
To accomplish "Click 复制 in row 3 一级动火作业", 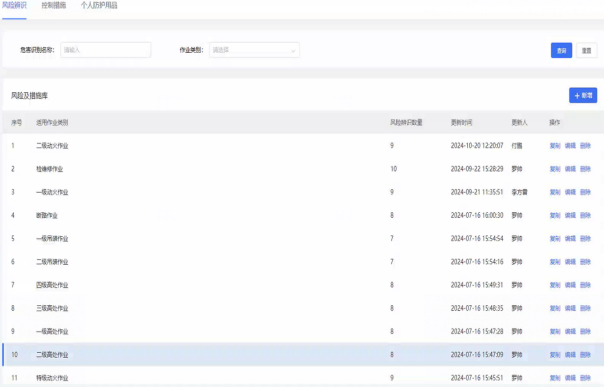I will click(555, 192).
